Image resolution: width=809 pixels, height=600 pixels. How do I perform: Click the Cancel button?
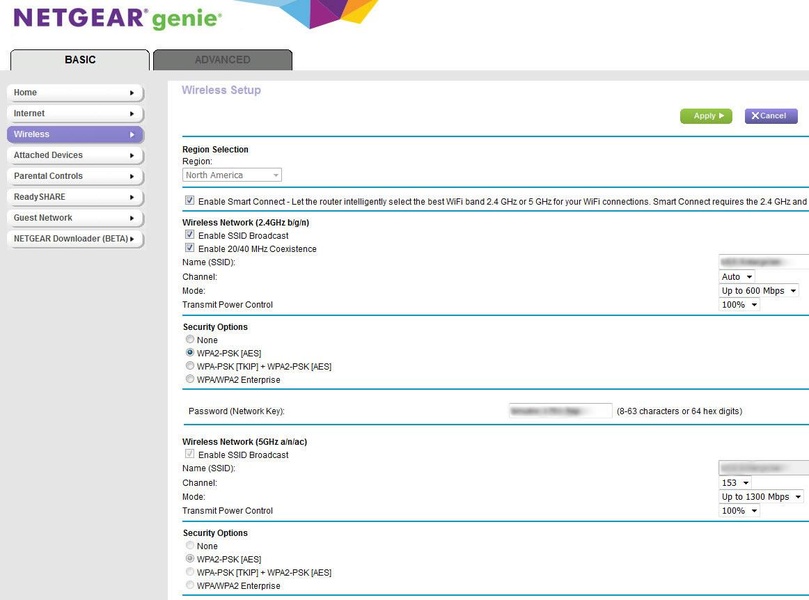[x=771, y=116]
